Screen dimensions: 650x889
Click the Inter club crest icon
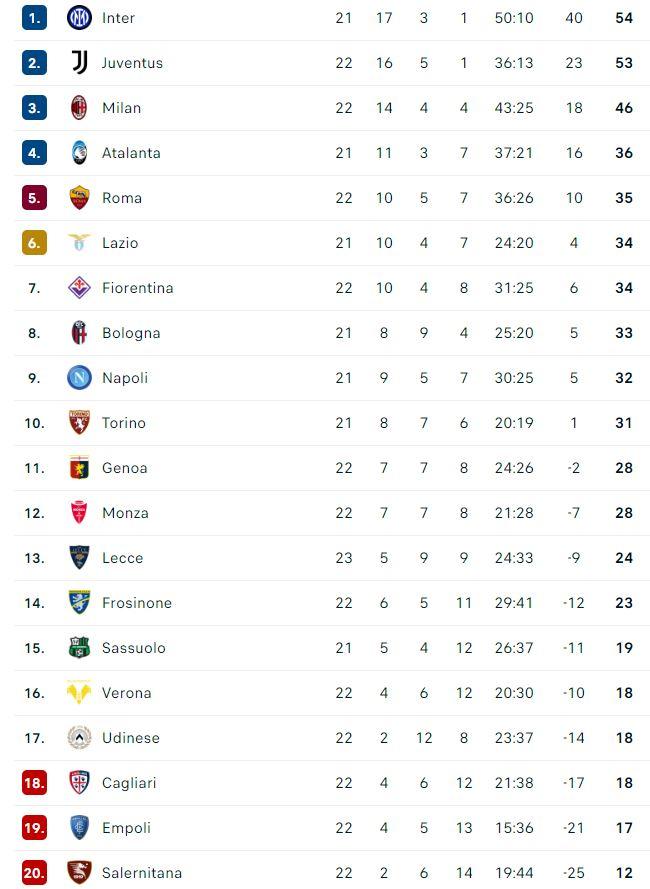click(79, 17)
